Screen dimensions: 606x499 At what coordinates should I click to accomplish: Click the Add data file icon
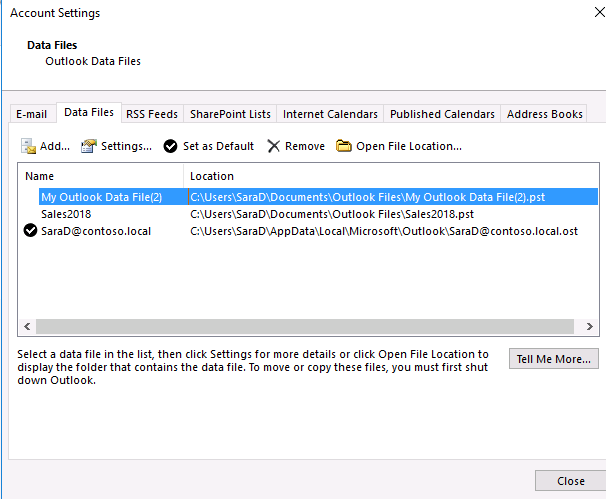[x=29, y=146]
